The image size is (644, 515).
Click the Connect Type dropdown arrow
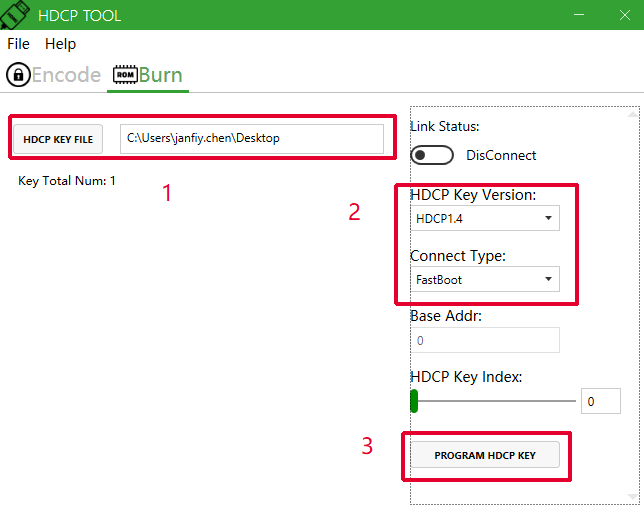point(548,279)
